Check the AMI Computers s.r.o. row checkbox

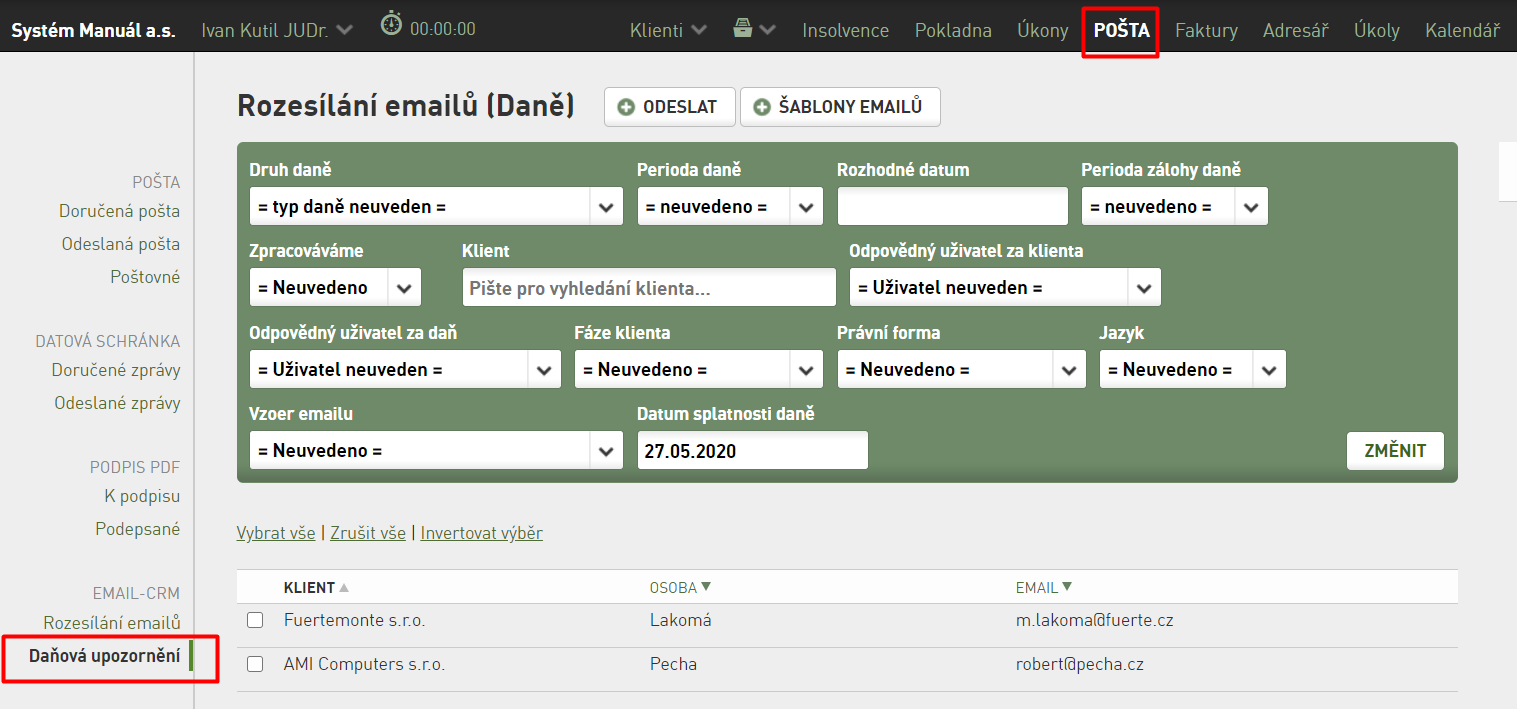pyautogui.click(x=255, y=664)
